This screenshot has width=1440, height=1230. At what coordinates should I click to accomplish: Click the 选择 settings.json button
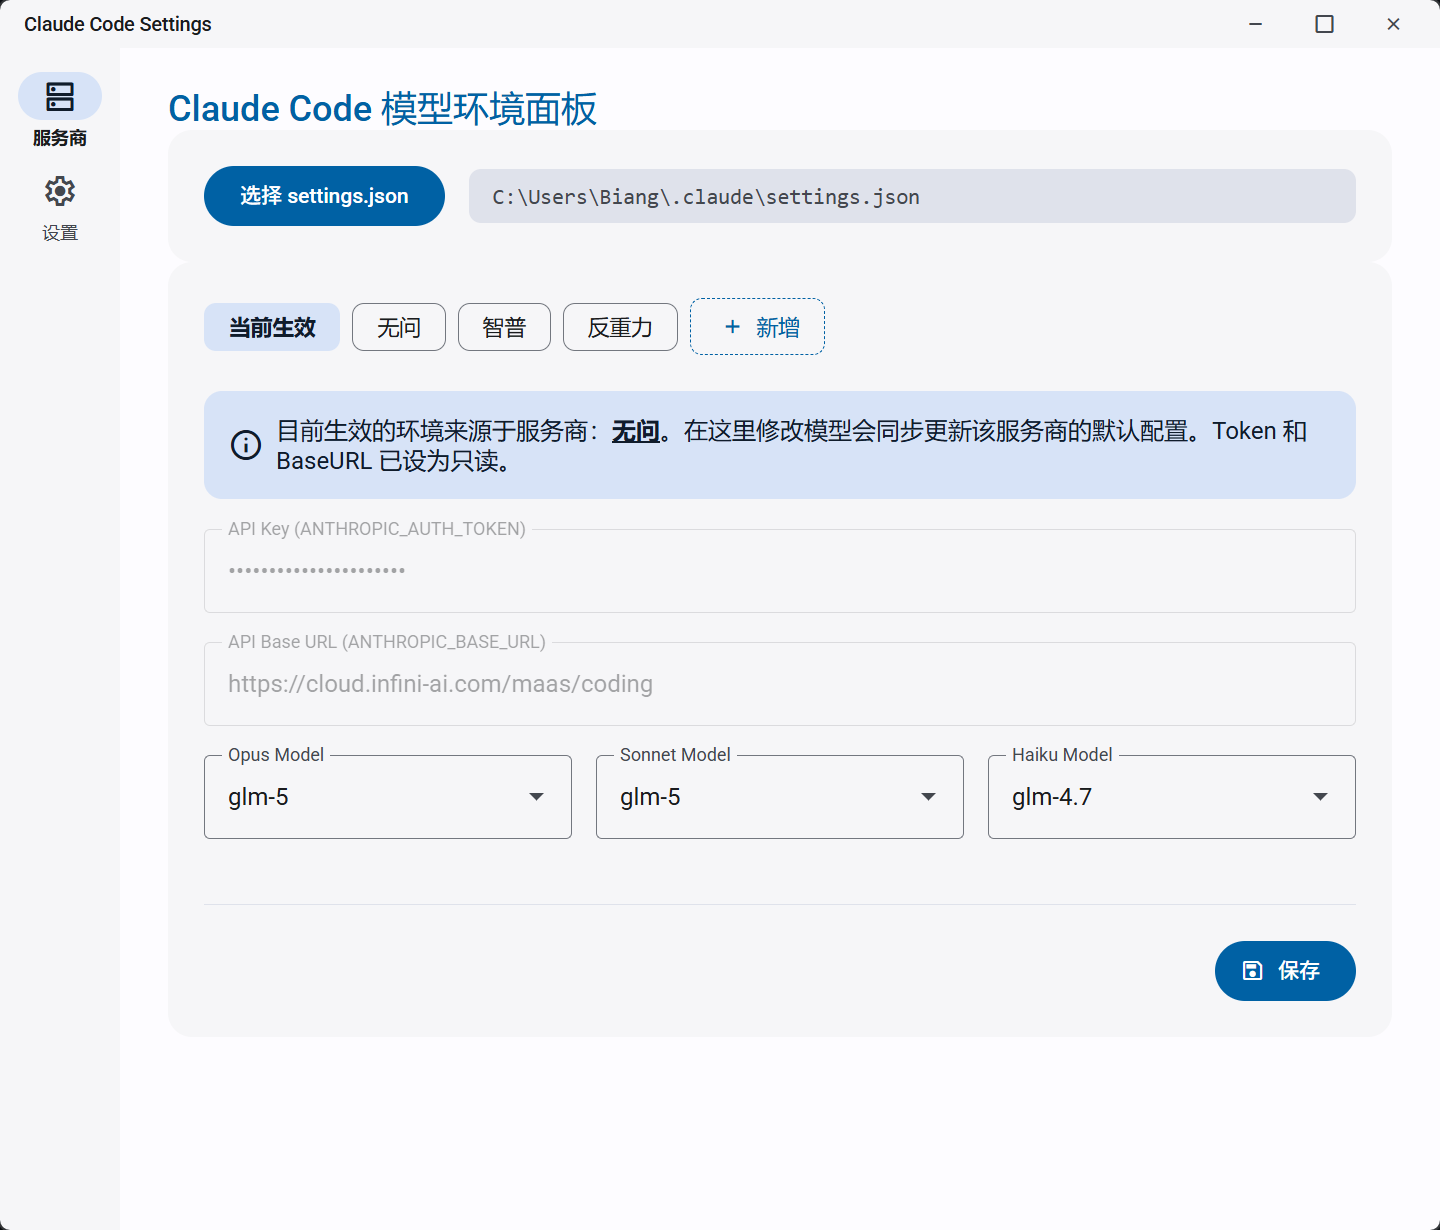tap(324, 196)
